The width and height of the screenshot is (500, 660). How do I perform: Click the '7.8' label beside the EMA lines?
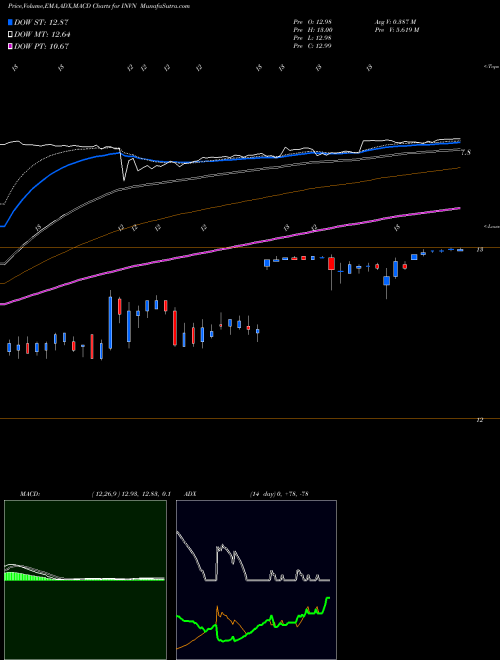pyautogui.click(x=466, y=153)
